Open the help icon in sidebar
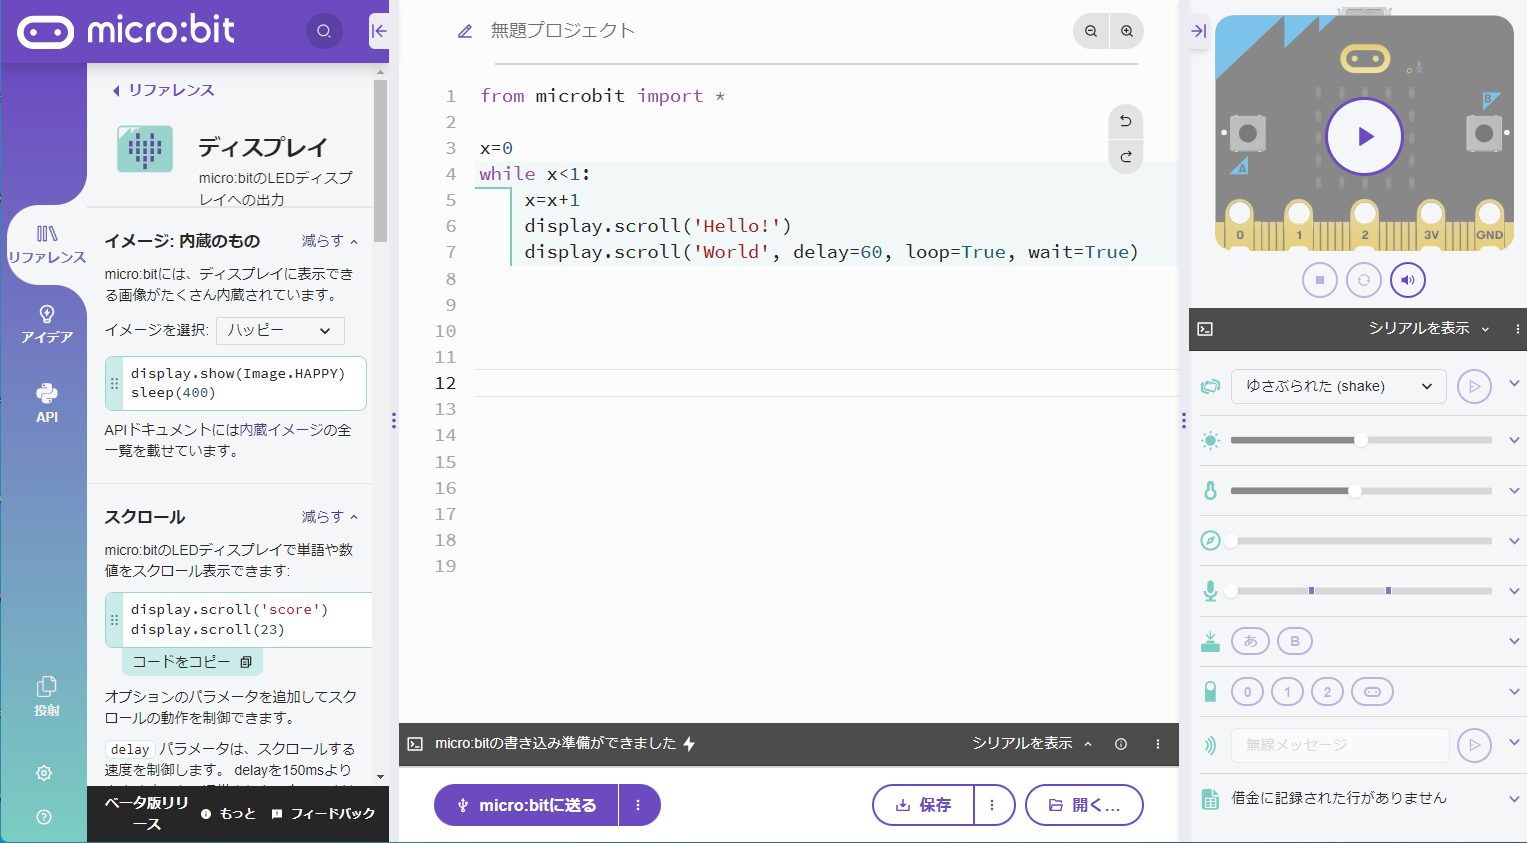 pos(44,817)
